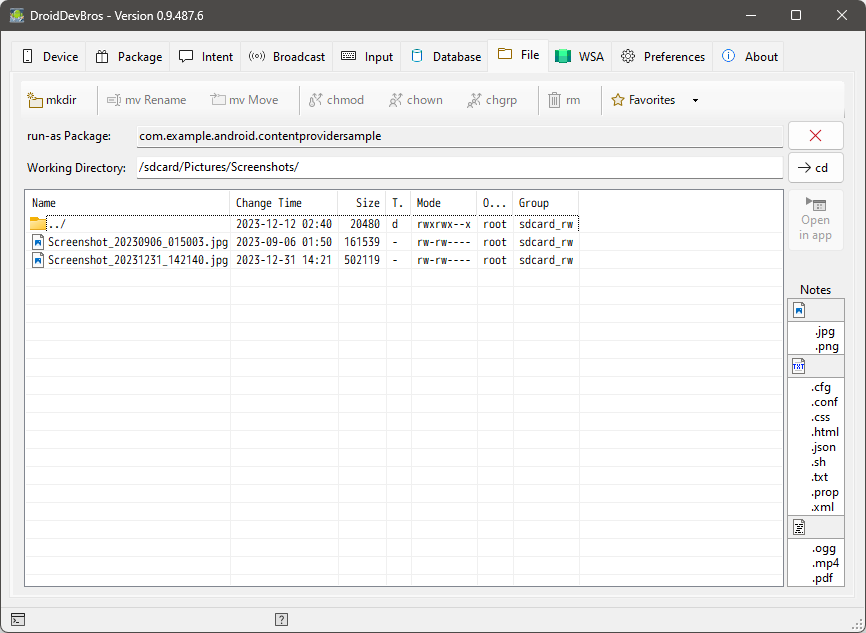Show the About tab
Image resolution: width=866 pixels, height=633 pixels.
(749, 56)
